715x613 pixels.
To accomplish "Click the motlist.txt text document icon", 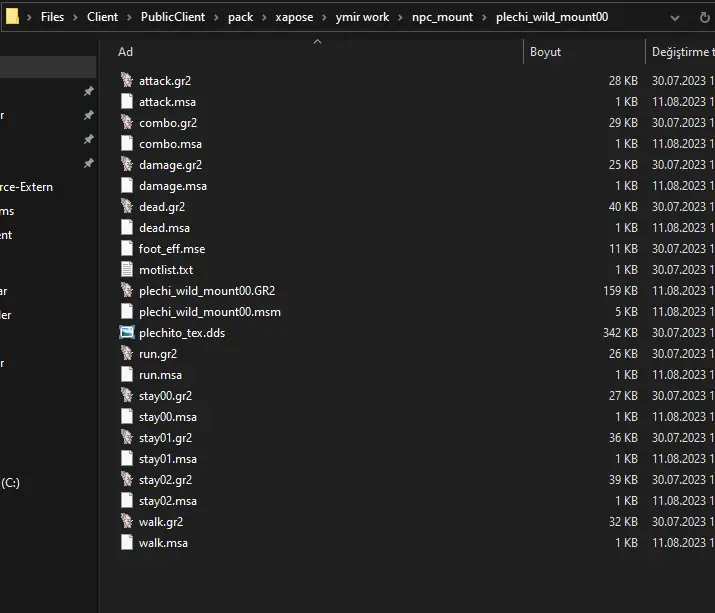I will click(126, 270).
